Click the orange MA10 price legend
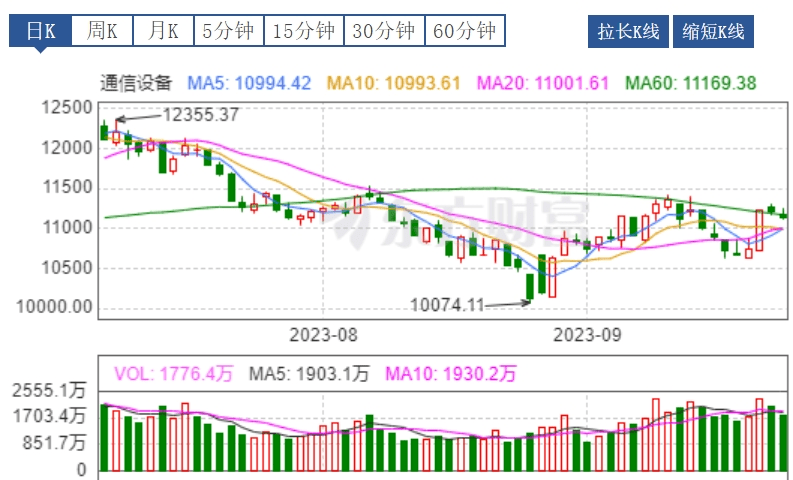793x480 pixels. (395, 82)
